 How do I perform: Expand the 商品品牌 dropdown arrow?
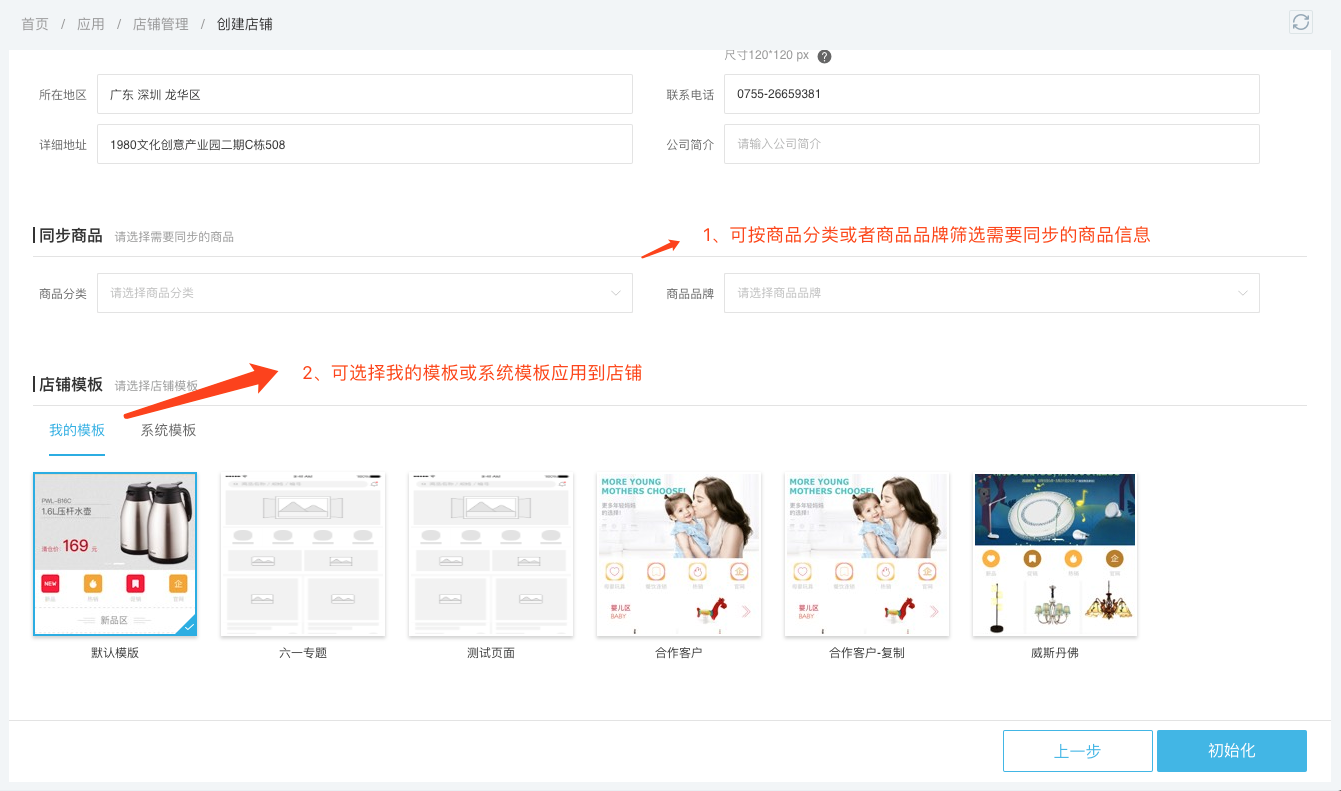(x=1242, y=293)
